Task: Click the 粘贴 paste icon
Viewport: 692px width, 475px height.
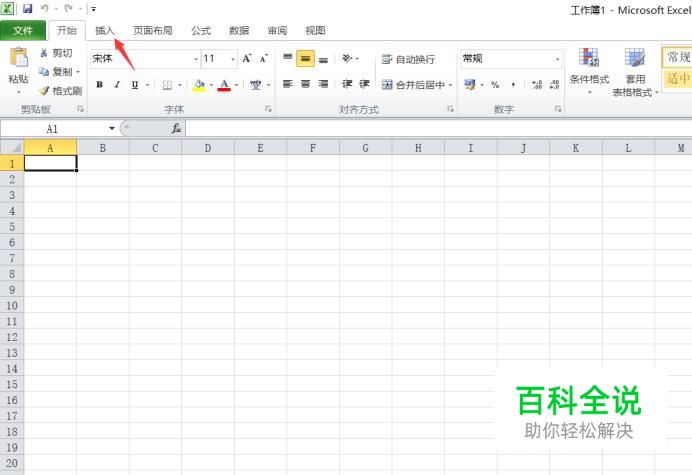Action: coord(19,58)
